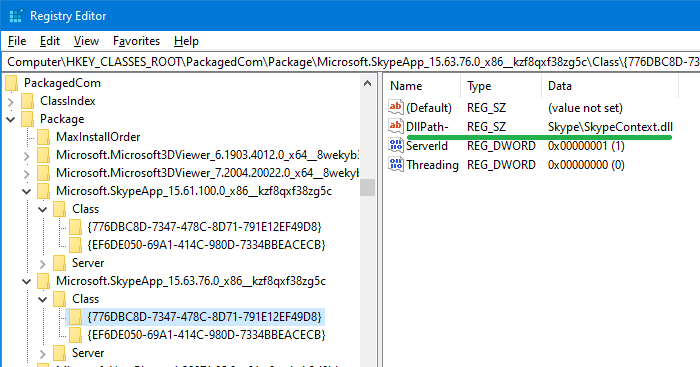Open the Favorites menu
The width and height of the screenshot is (700, 367).
[136, 41]
